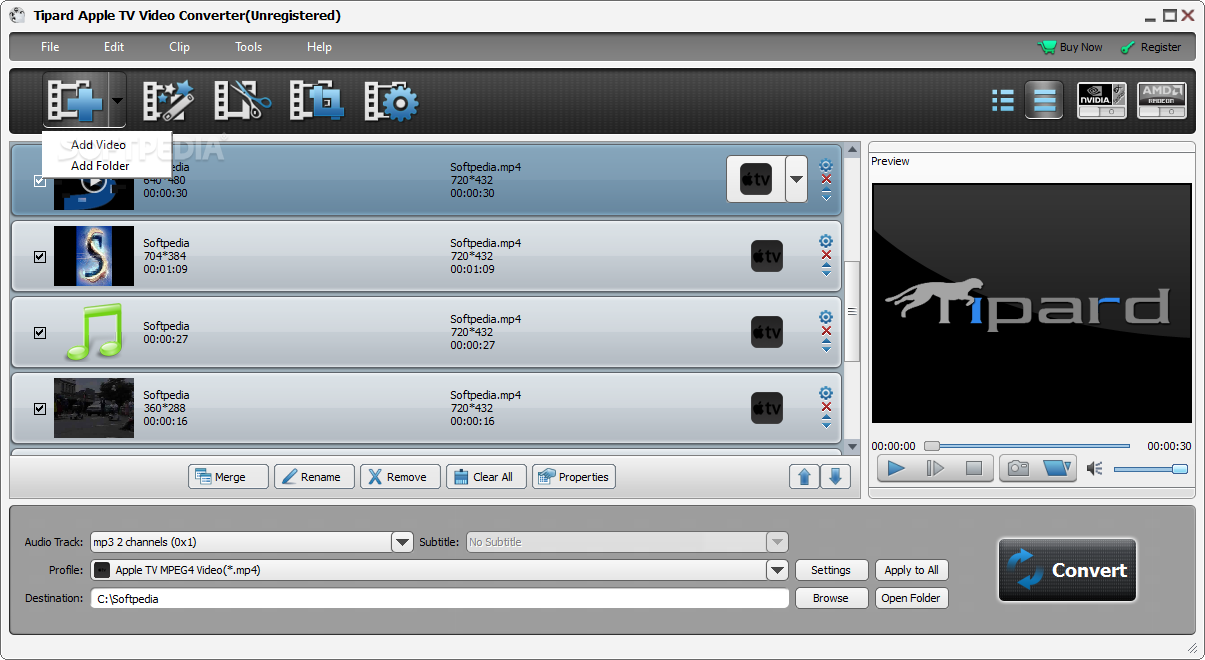Viewport: 1205px width, 660px height.
Task: Click Apply to All
Action: (x=911, y=570)
